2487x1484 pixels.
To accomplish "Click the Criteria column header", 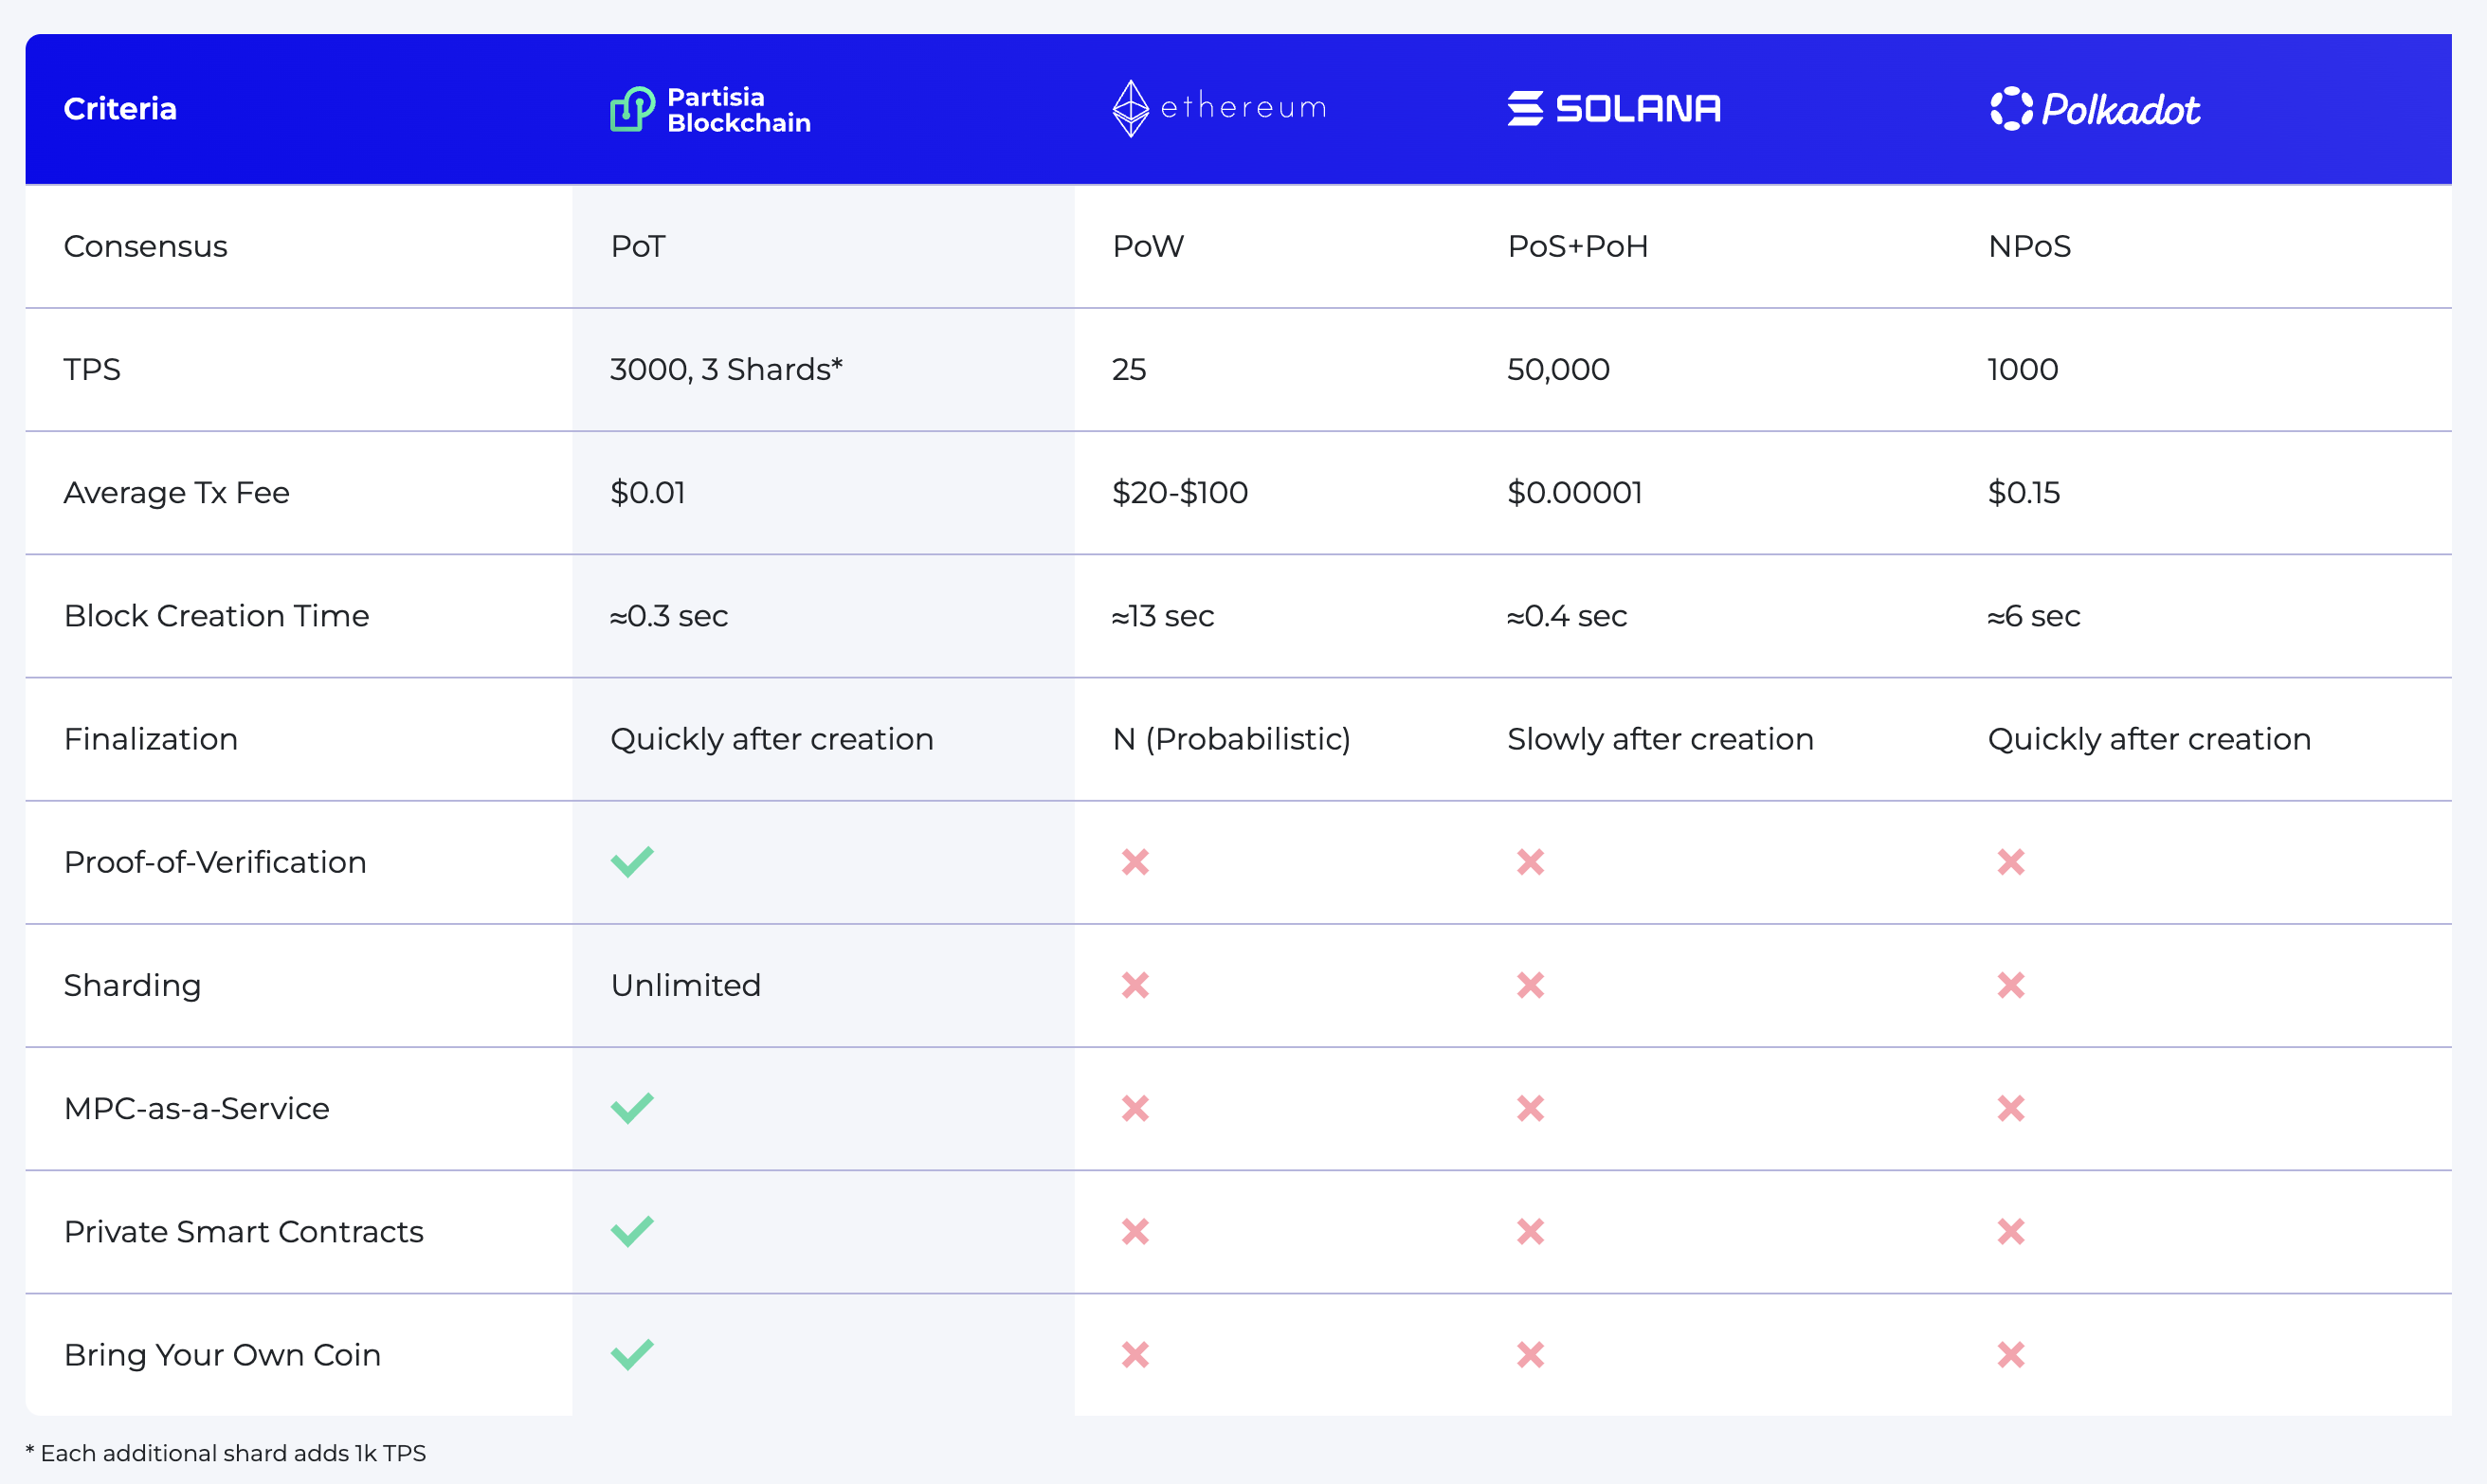I will coord(120,108).
